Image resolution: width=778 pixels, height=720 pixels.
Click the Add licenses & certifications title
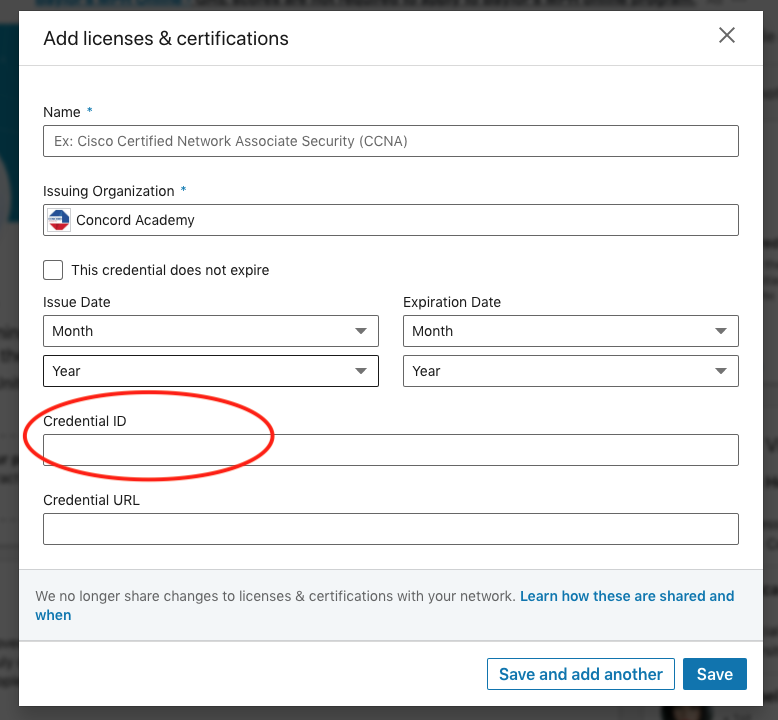tap(166, 39)
